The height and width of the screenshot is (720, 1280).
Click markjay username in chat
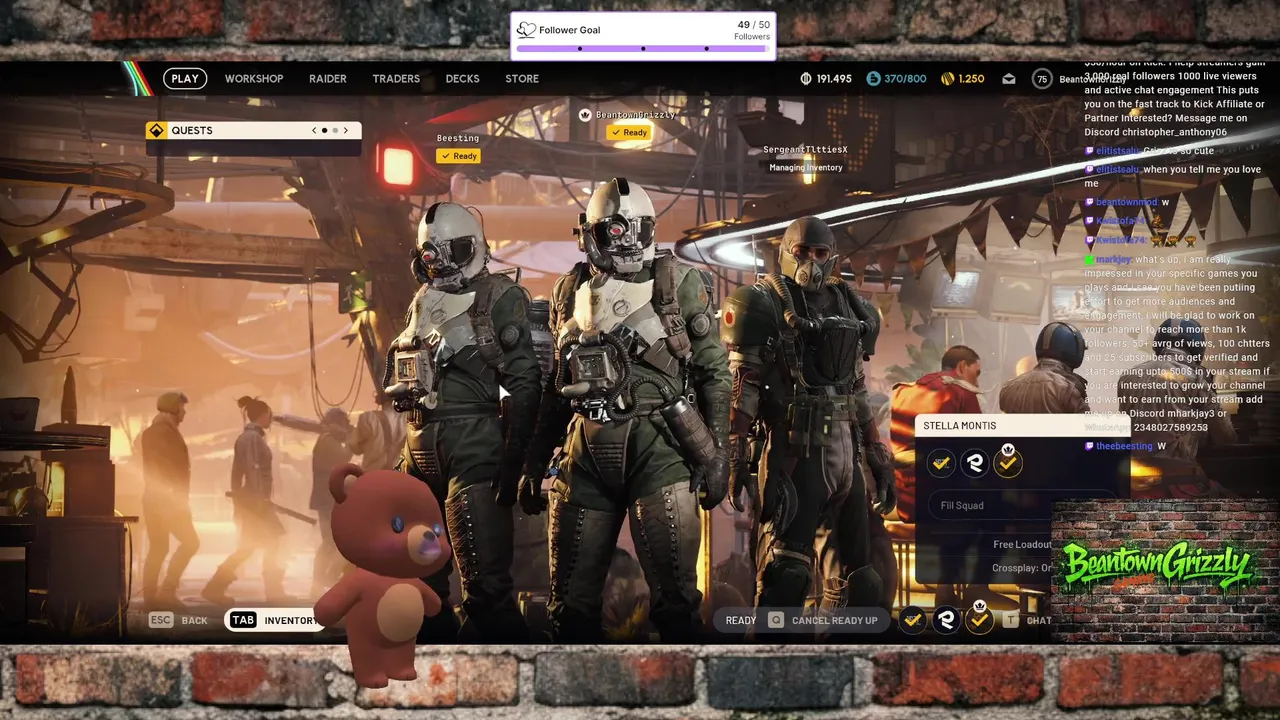click(x=1113, y=259)
